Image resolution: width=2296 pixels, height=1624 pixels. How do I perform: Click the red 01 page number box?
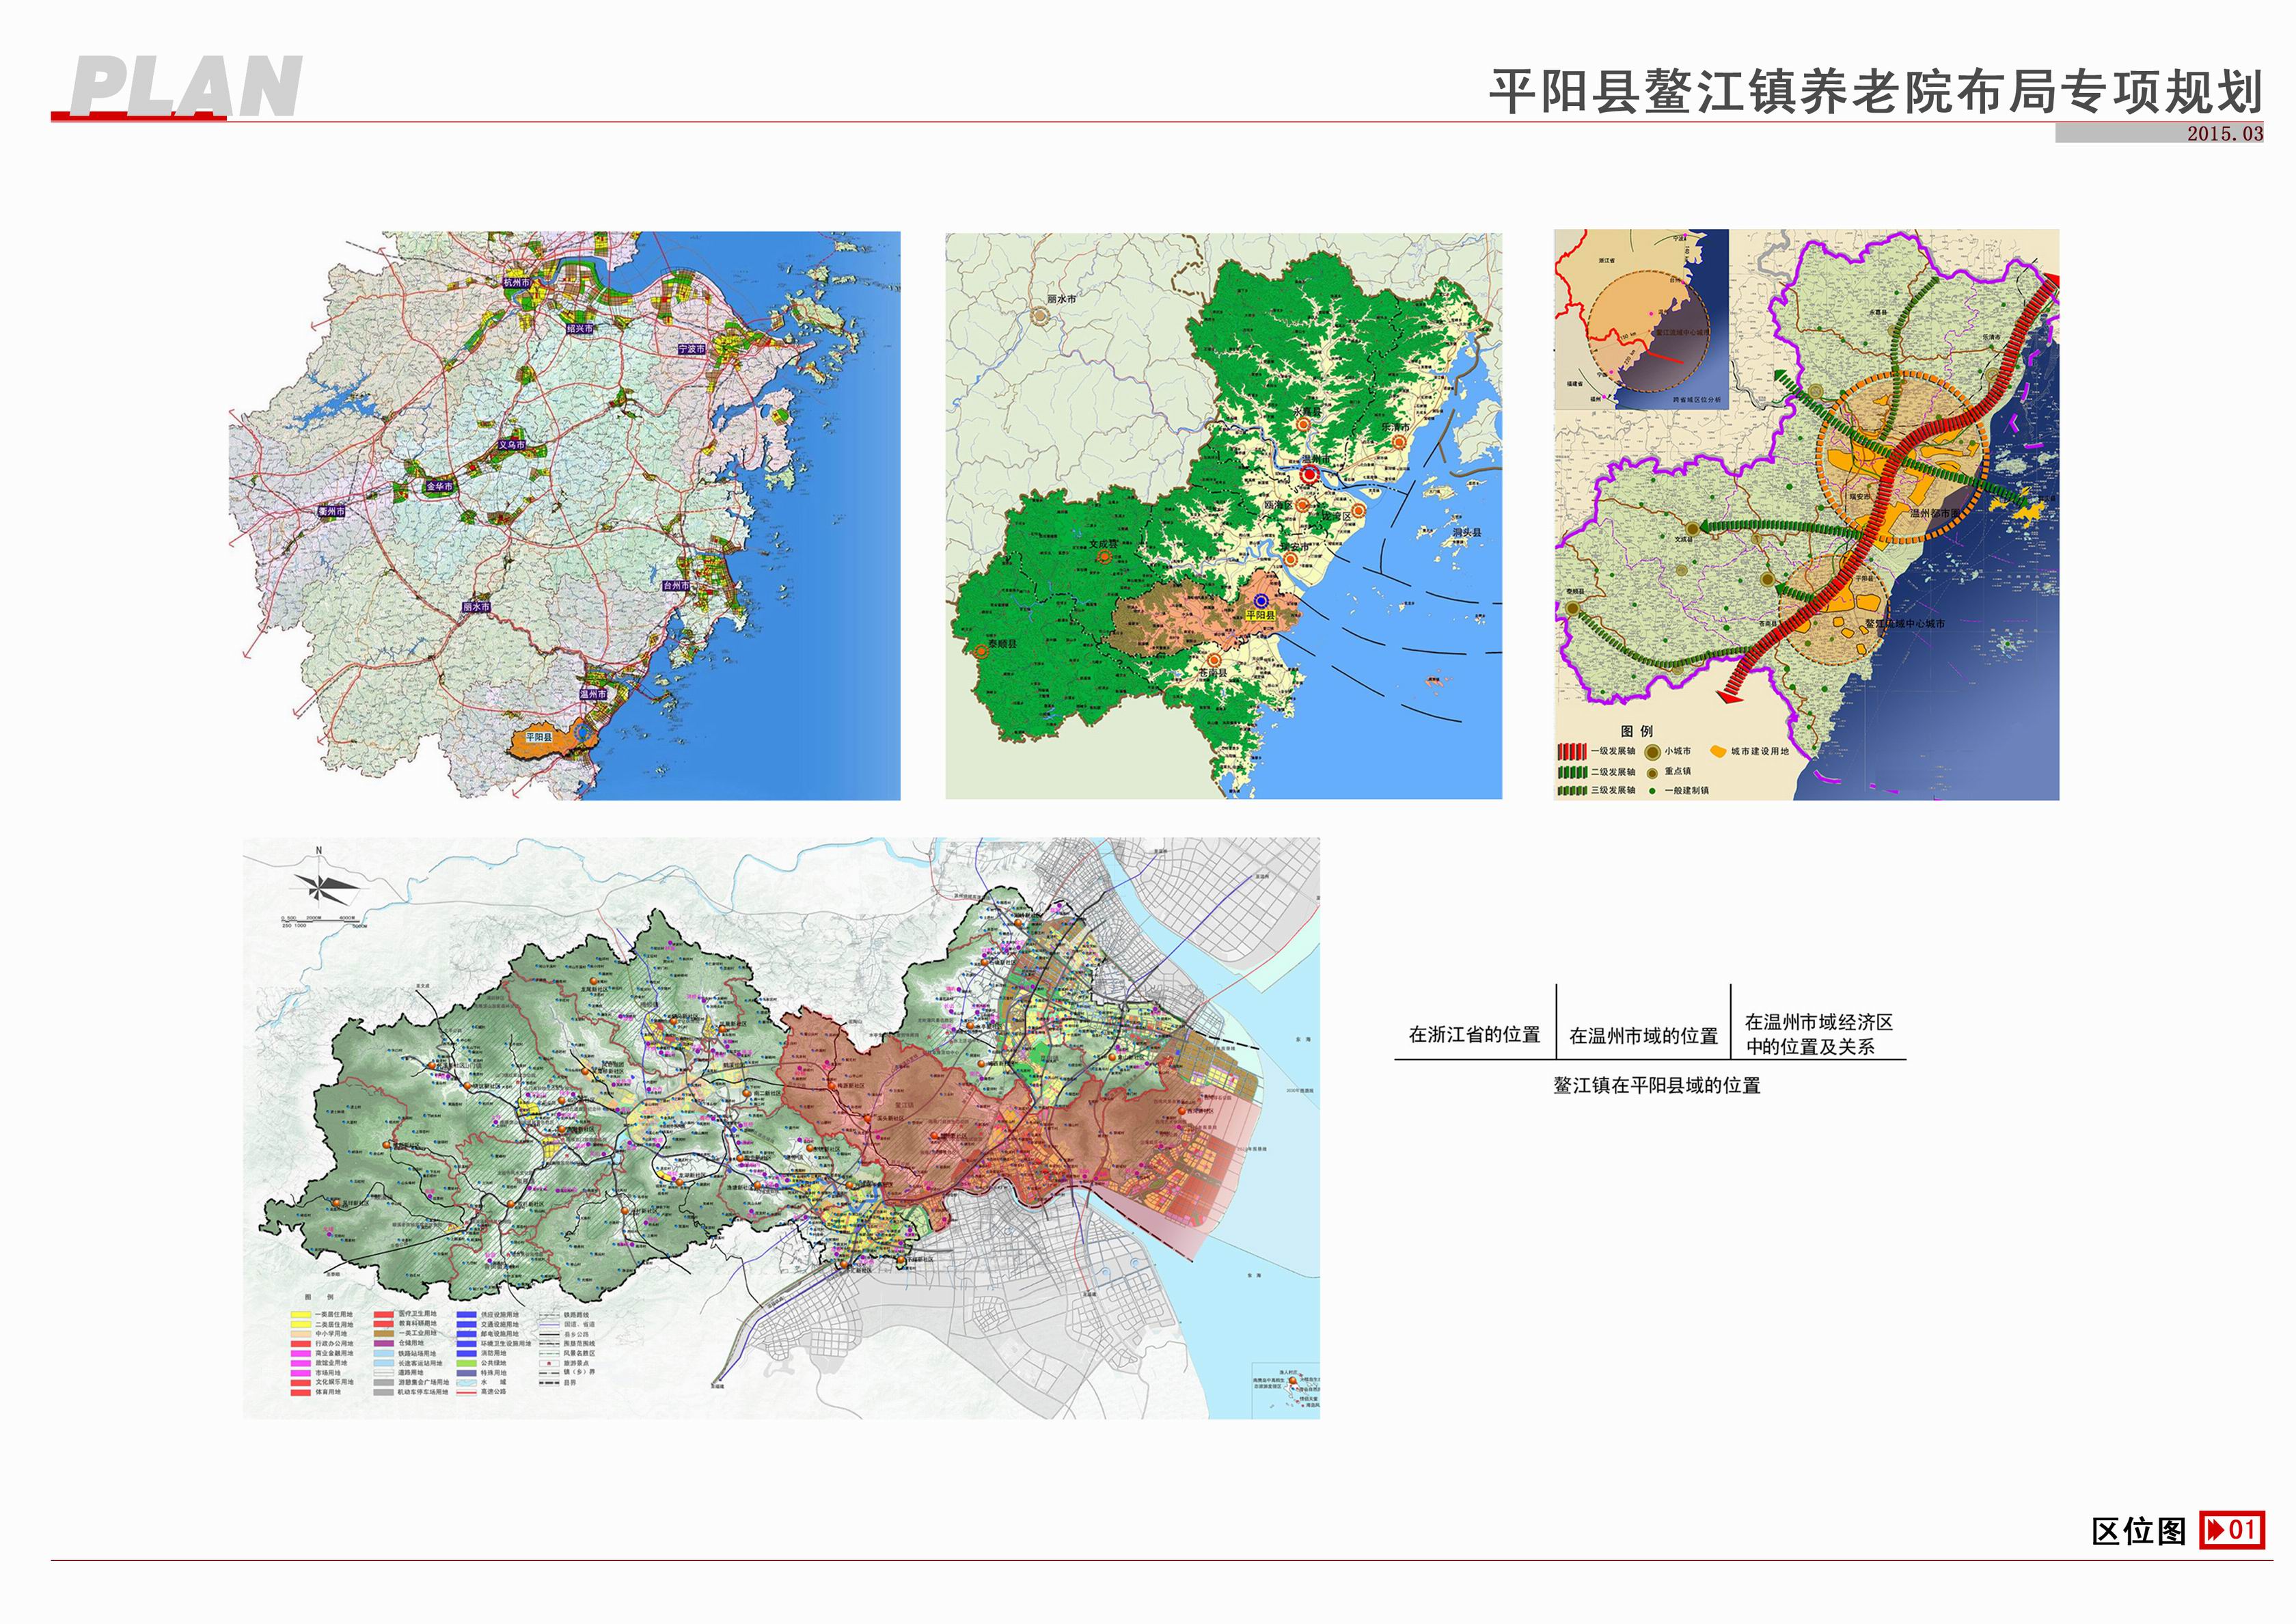pyautogui.click(x=2232, y=1530)
